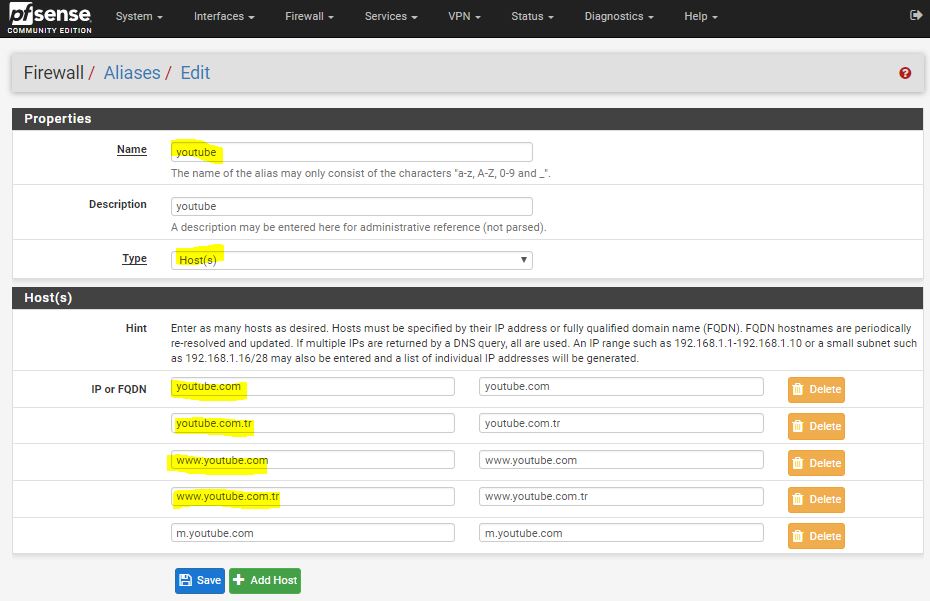Add a new host row
This screenshot has height=601, width=930.
(264, 580)
